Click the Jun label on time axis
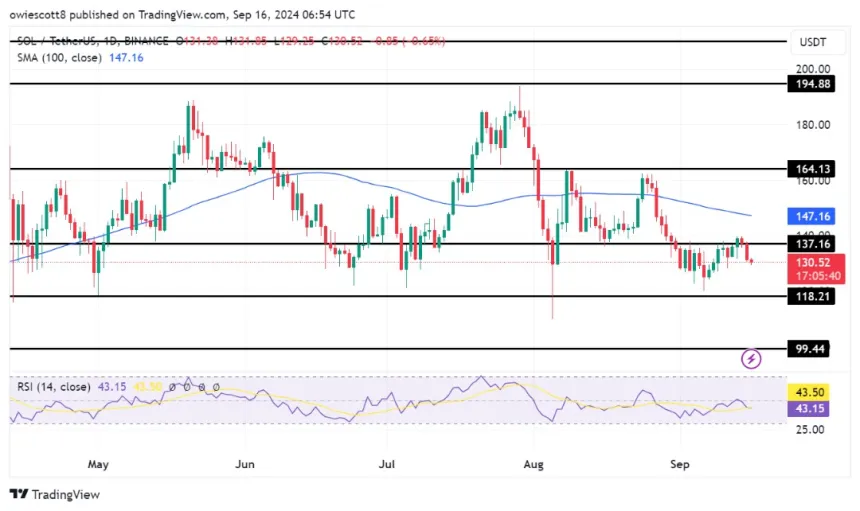This screenshot has height=511, width=860. (x=246, y=464)
